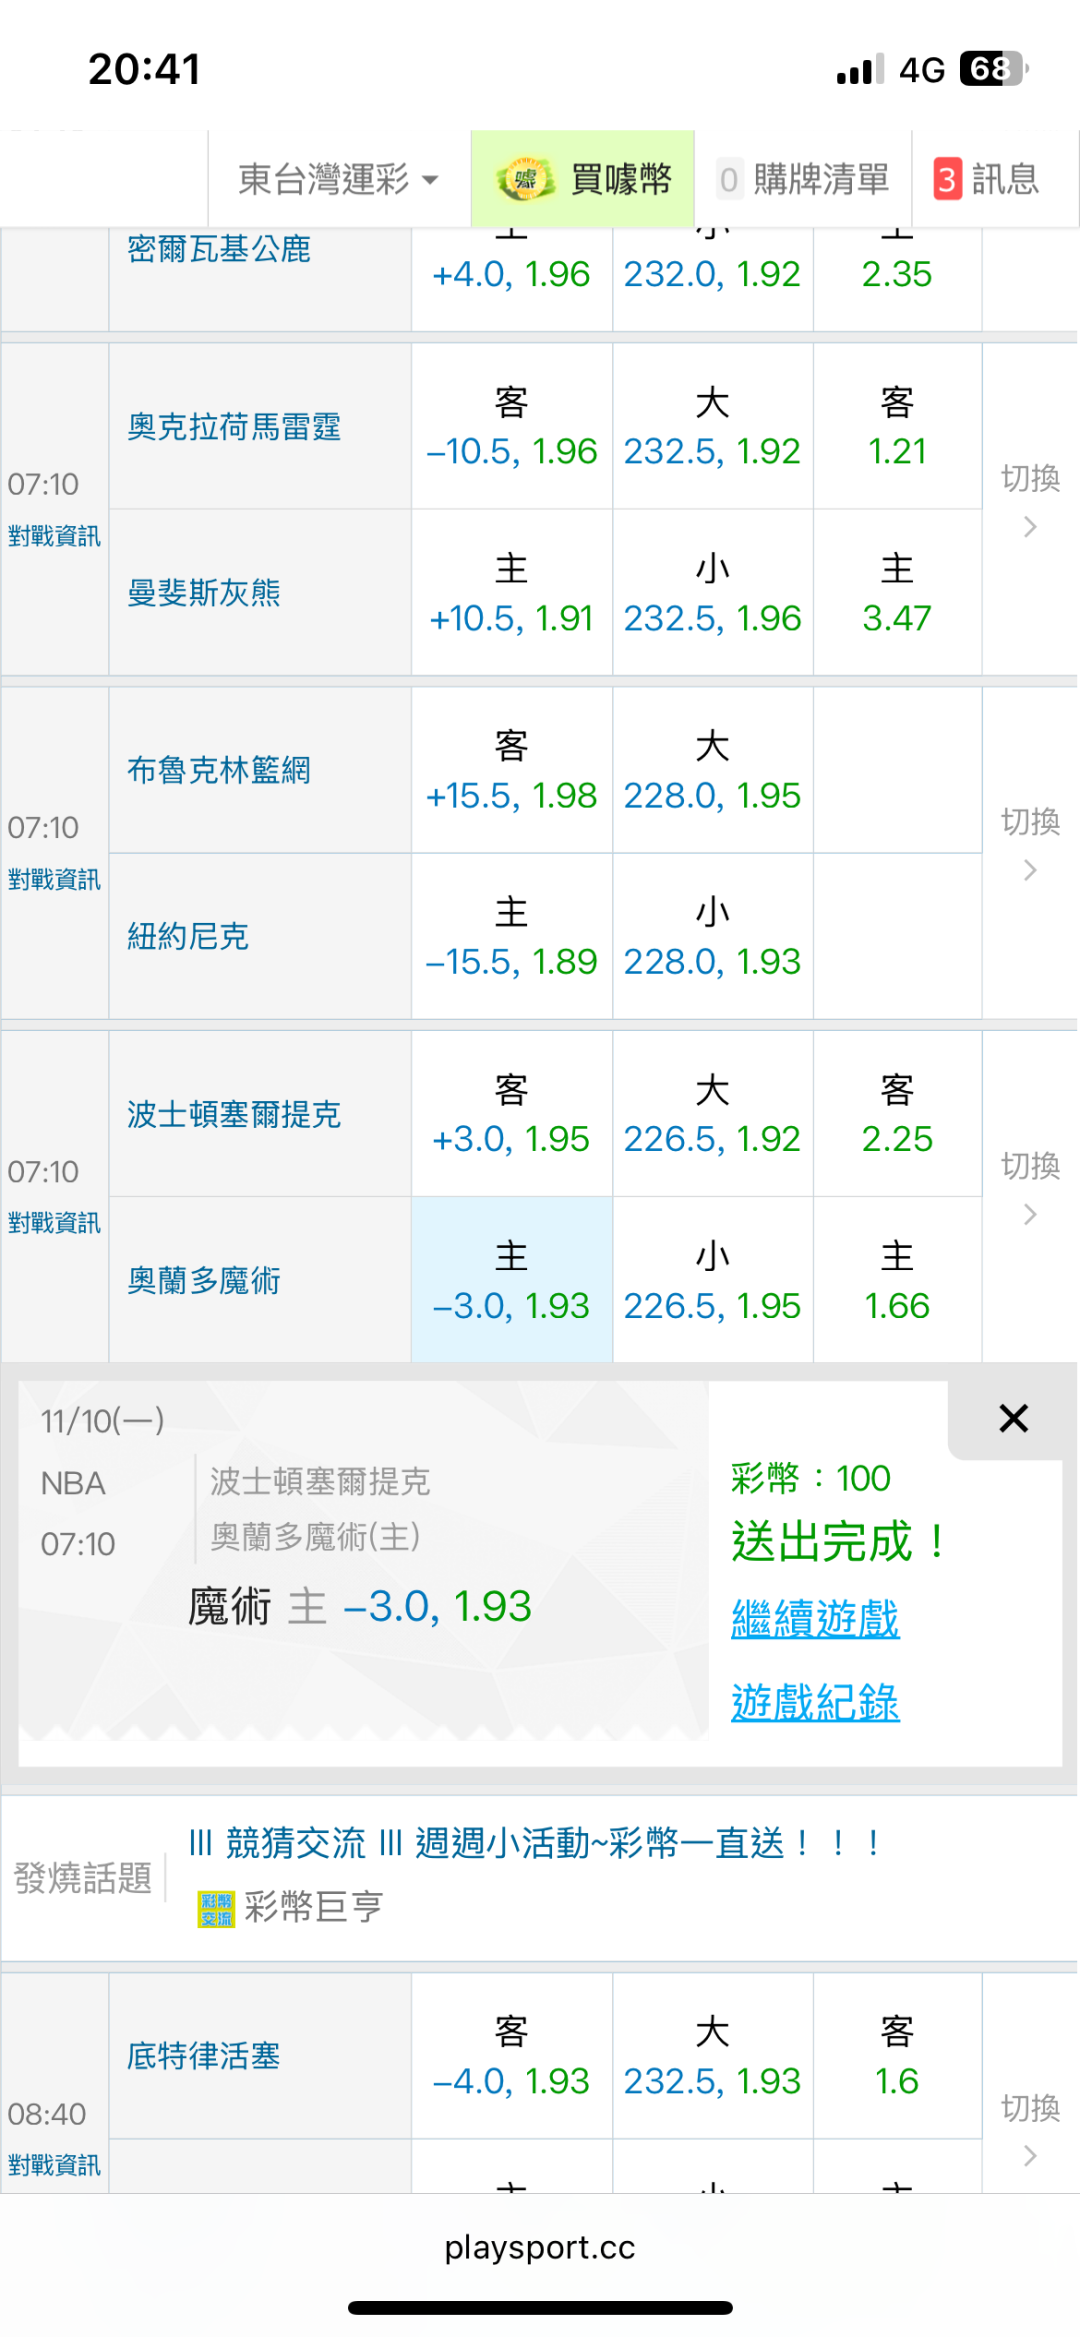This screenshot has width=1080, height=2337.
Task: Open 對戰資訊 for the Nets vs Knicks game
Action: [x=54, y=880]
